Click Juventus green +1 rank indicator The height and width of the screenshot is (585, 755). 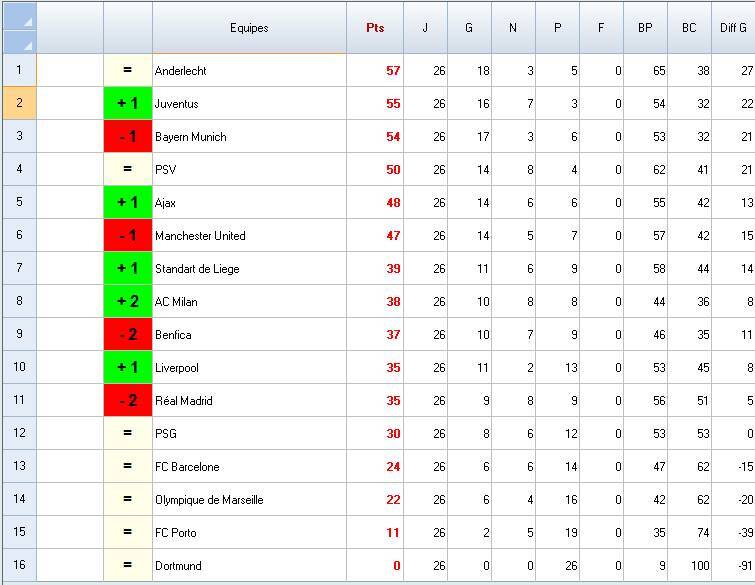tap(128, 104)
